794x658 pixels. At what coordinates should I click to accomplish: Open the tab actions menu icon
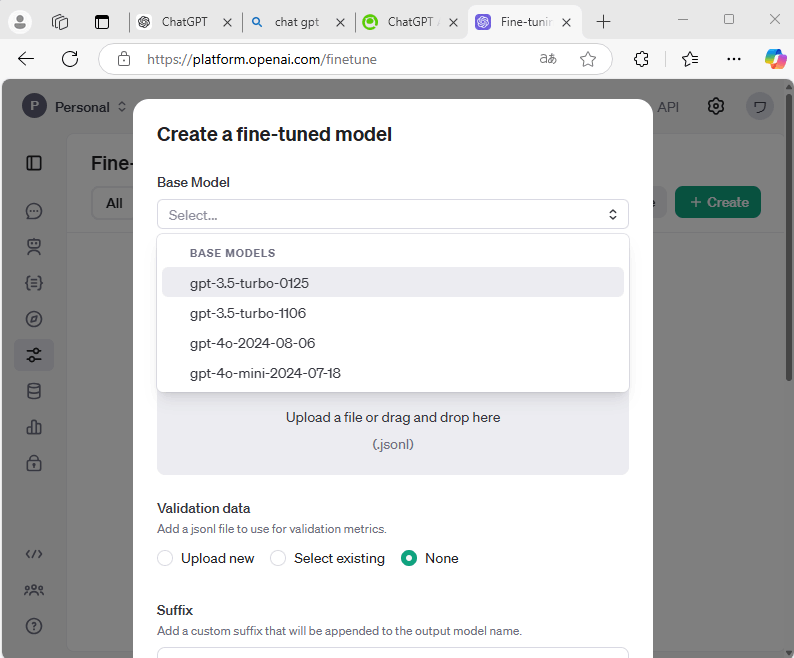click(x=102, y=22)
